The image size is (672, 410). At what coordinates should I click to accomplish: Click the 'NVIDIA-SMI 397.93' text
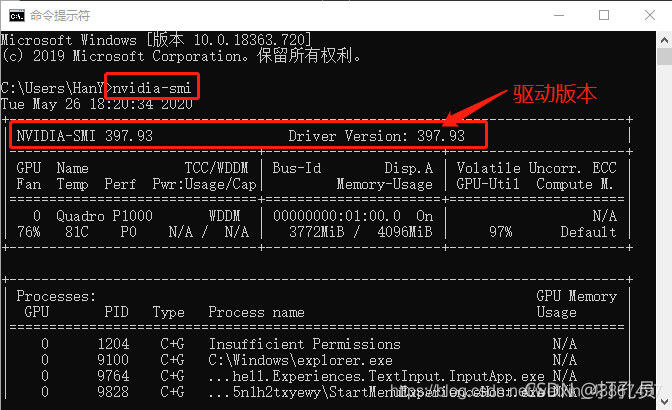85,136
